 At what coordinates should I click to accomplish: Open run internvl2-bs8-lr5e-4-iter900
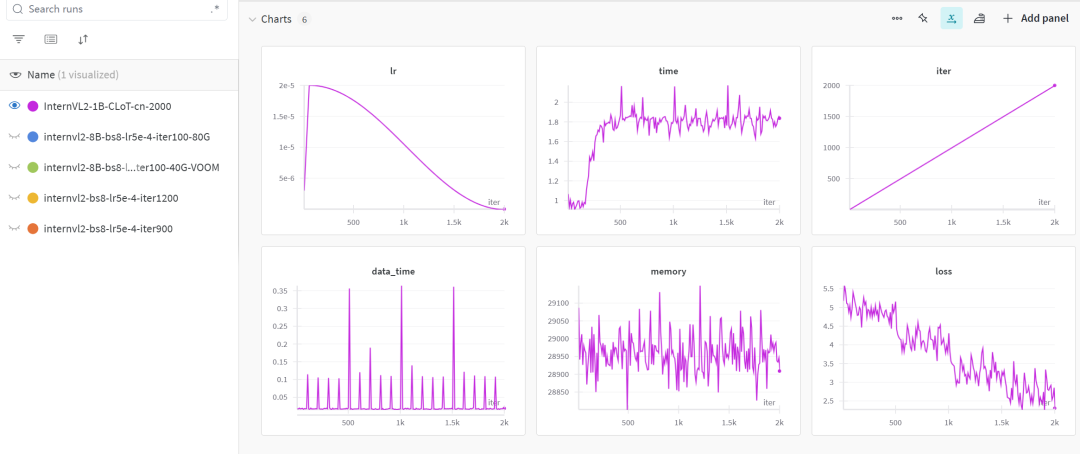(107, 228)
